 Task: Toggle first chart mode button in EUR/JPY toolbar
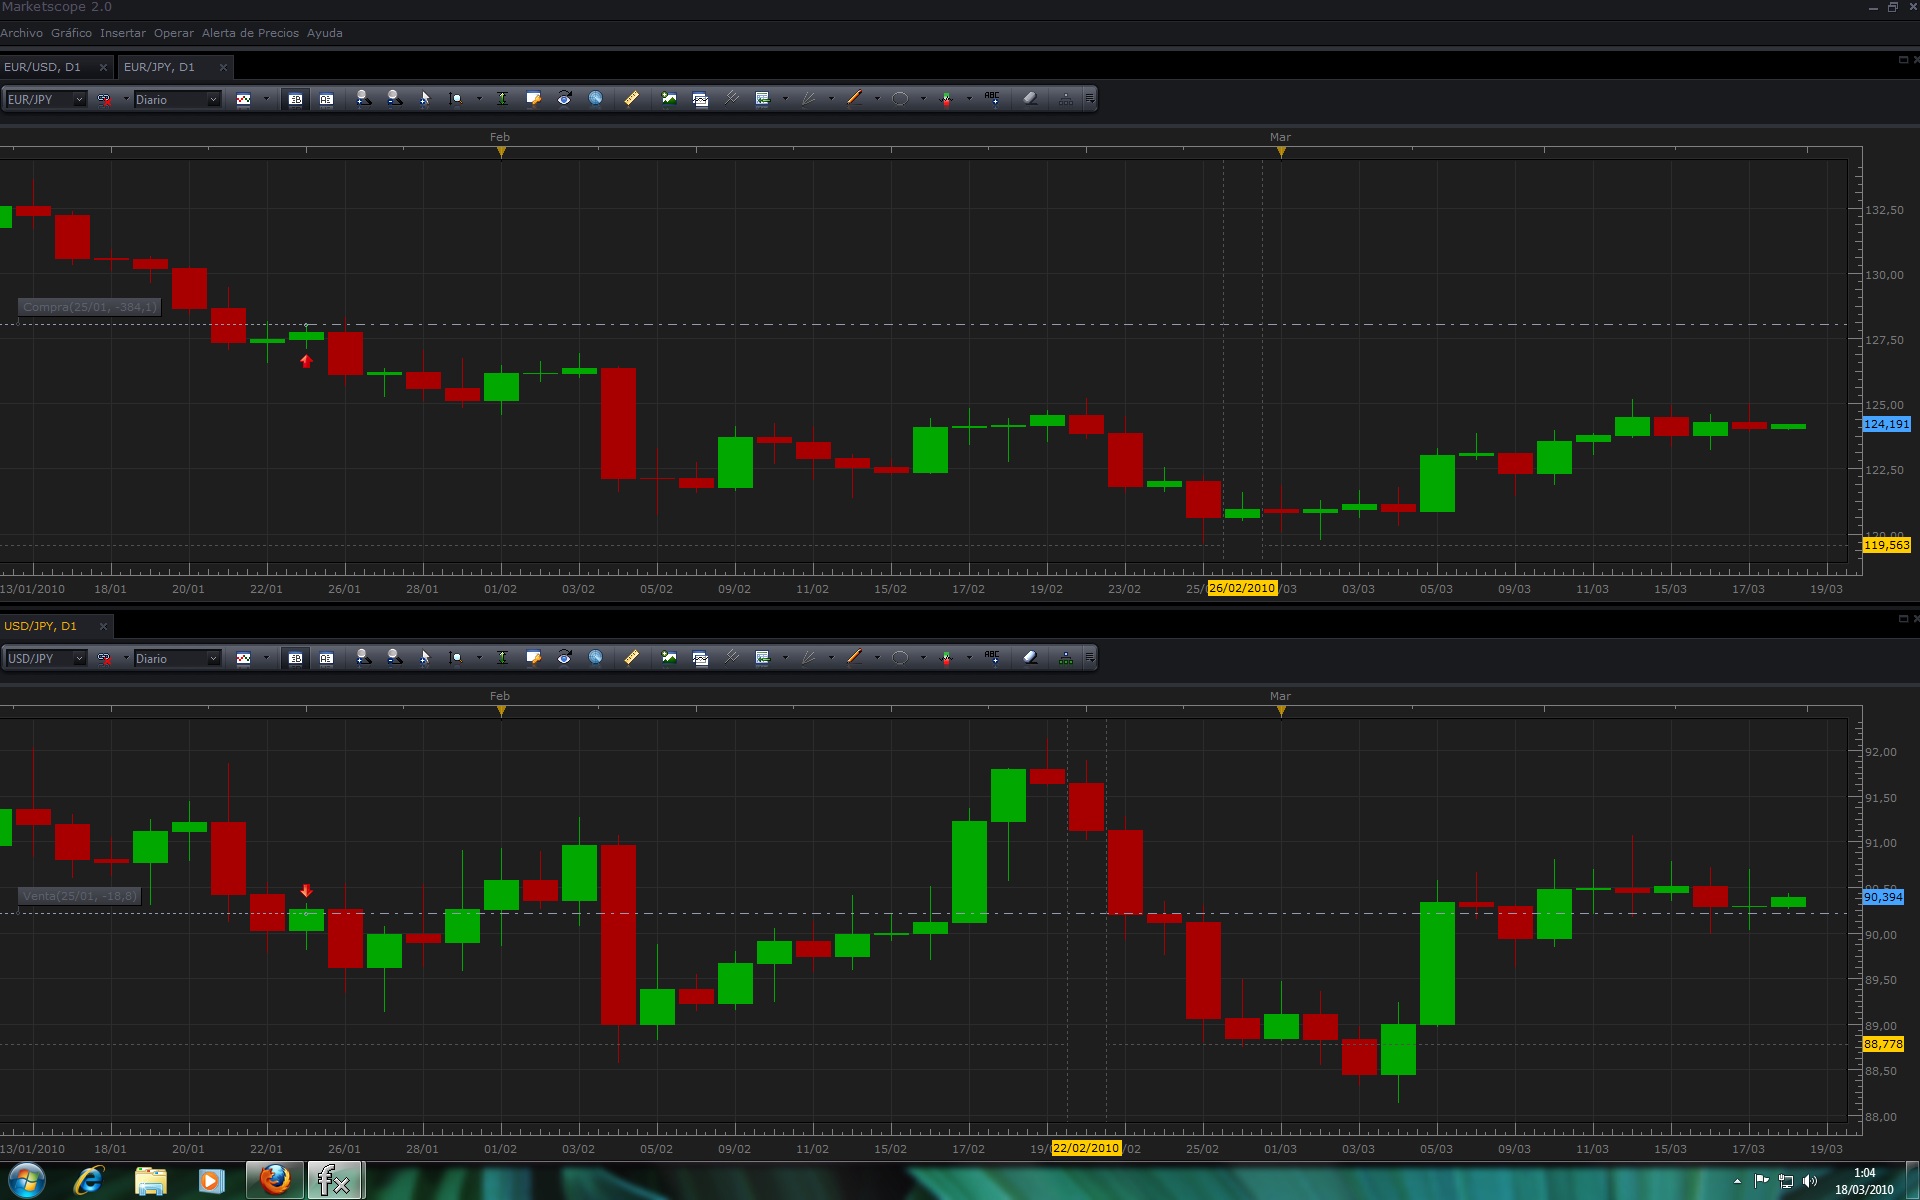[295, 99]
